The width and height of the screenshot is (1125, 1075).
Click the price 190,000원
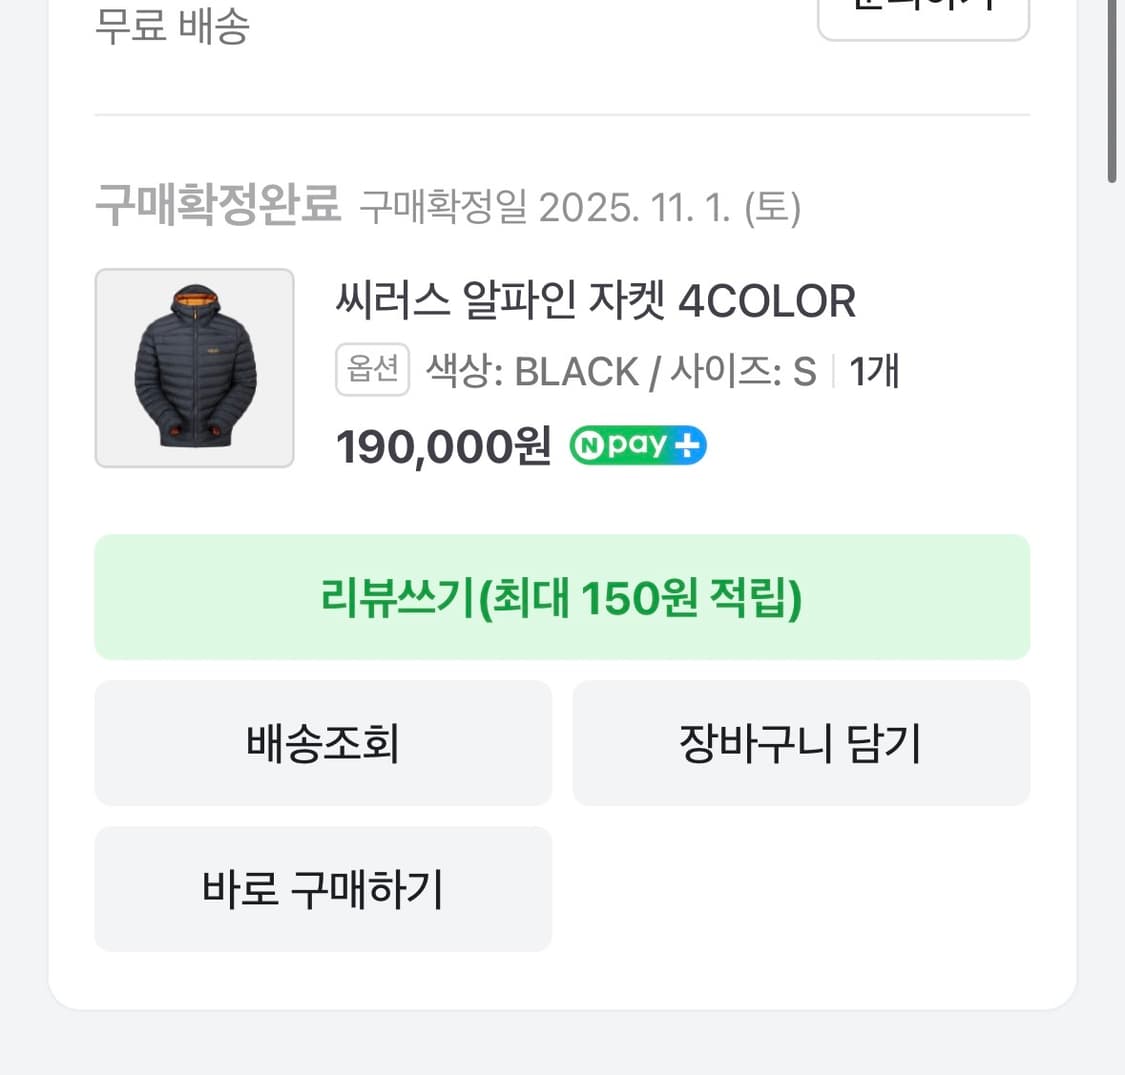coord(441,446)
